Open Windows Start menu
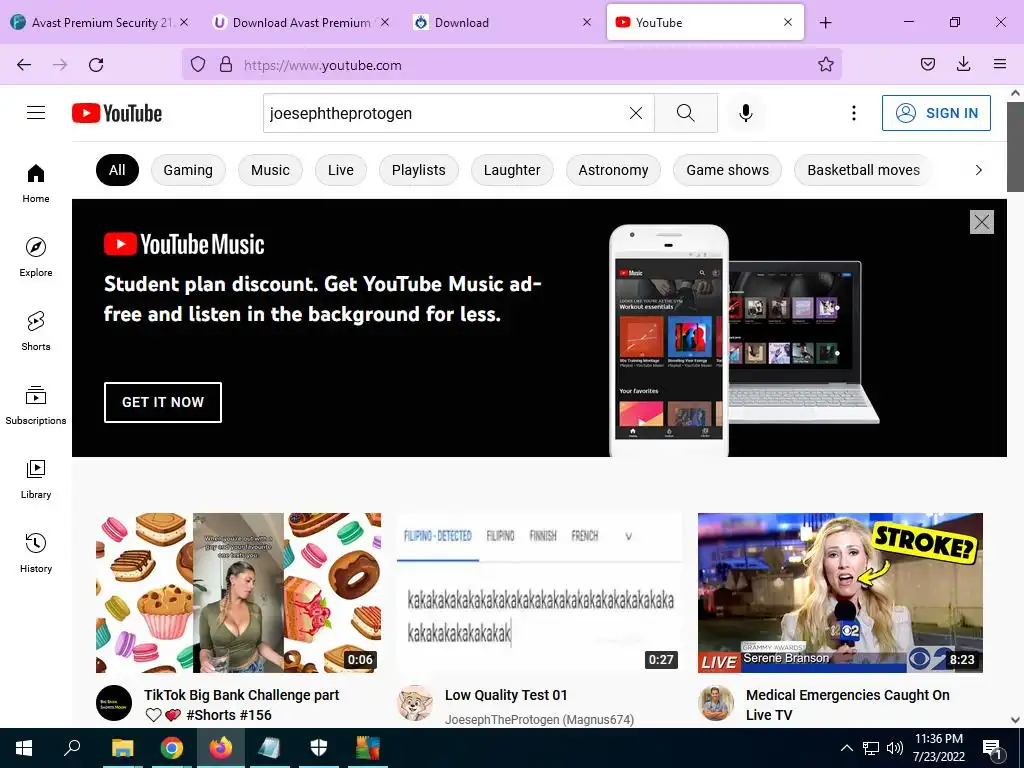 pos(24,748)
